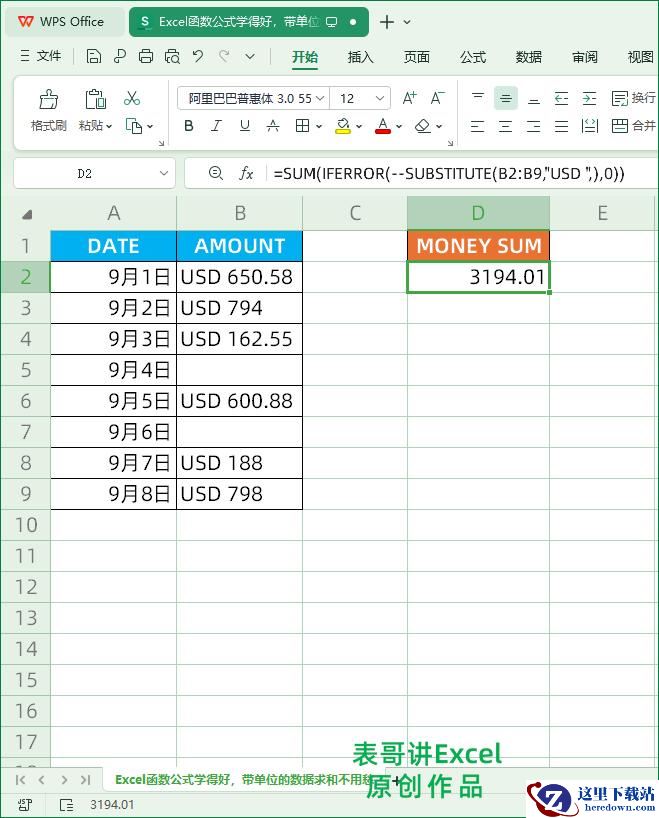Image resolution: width=659 pixels, height=818 pixels.
Task: Switch to the 插入 tab
Action: 361,57
